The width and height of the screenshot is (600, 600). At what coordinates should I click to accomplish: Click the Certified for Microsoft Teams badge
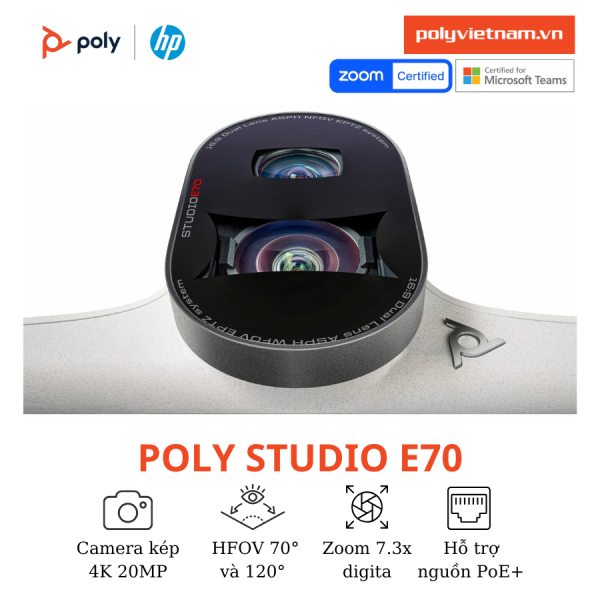coord(515,76)
